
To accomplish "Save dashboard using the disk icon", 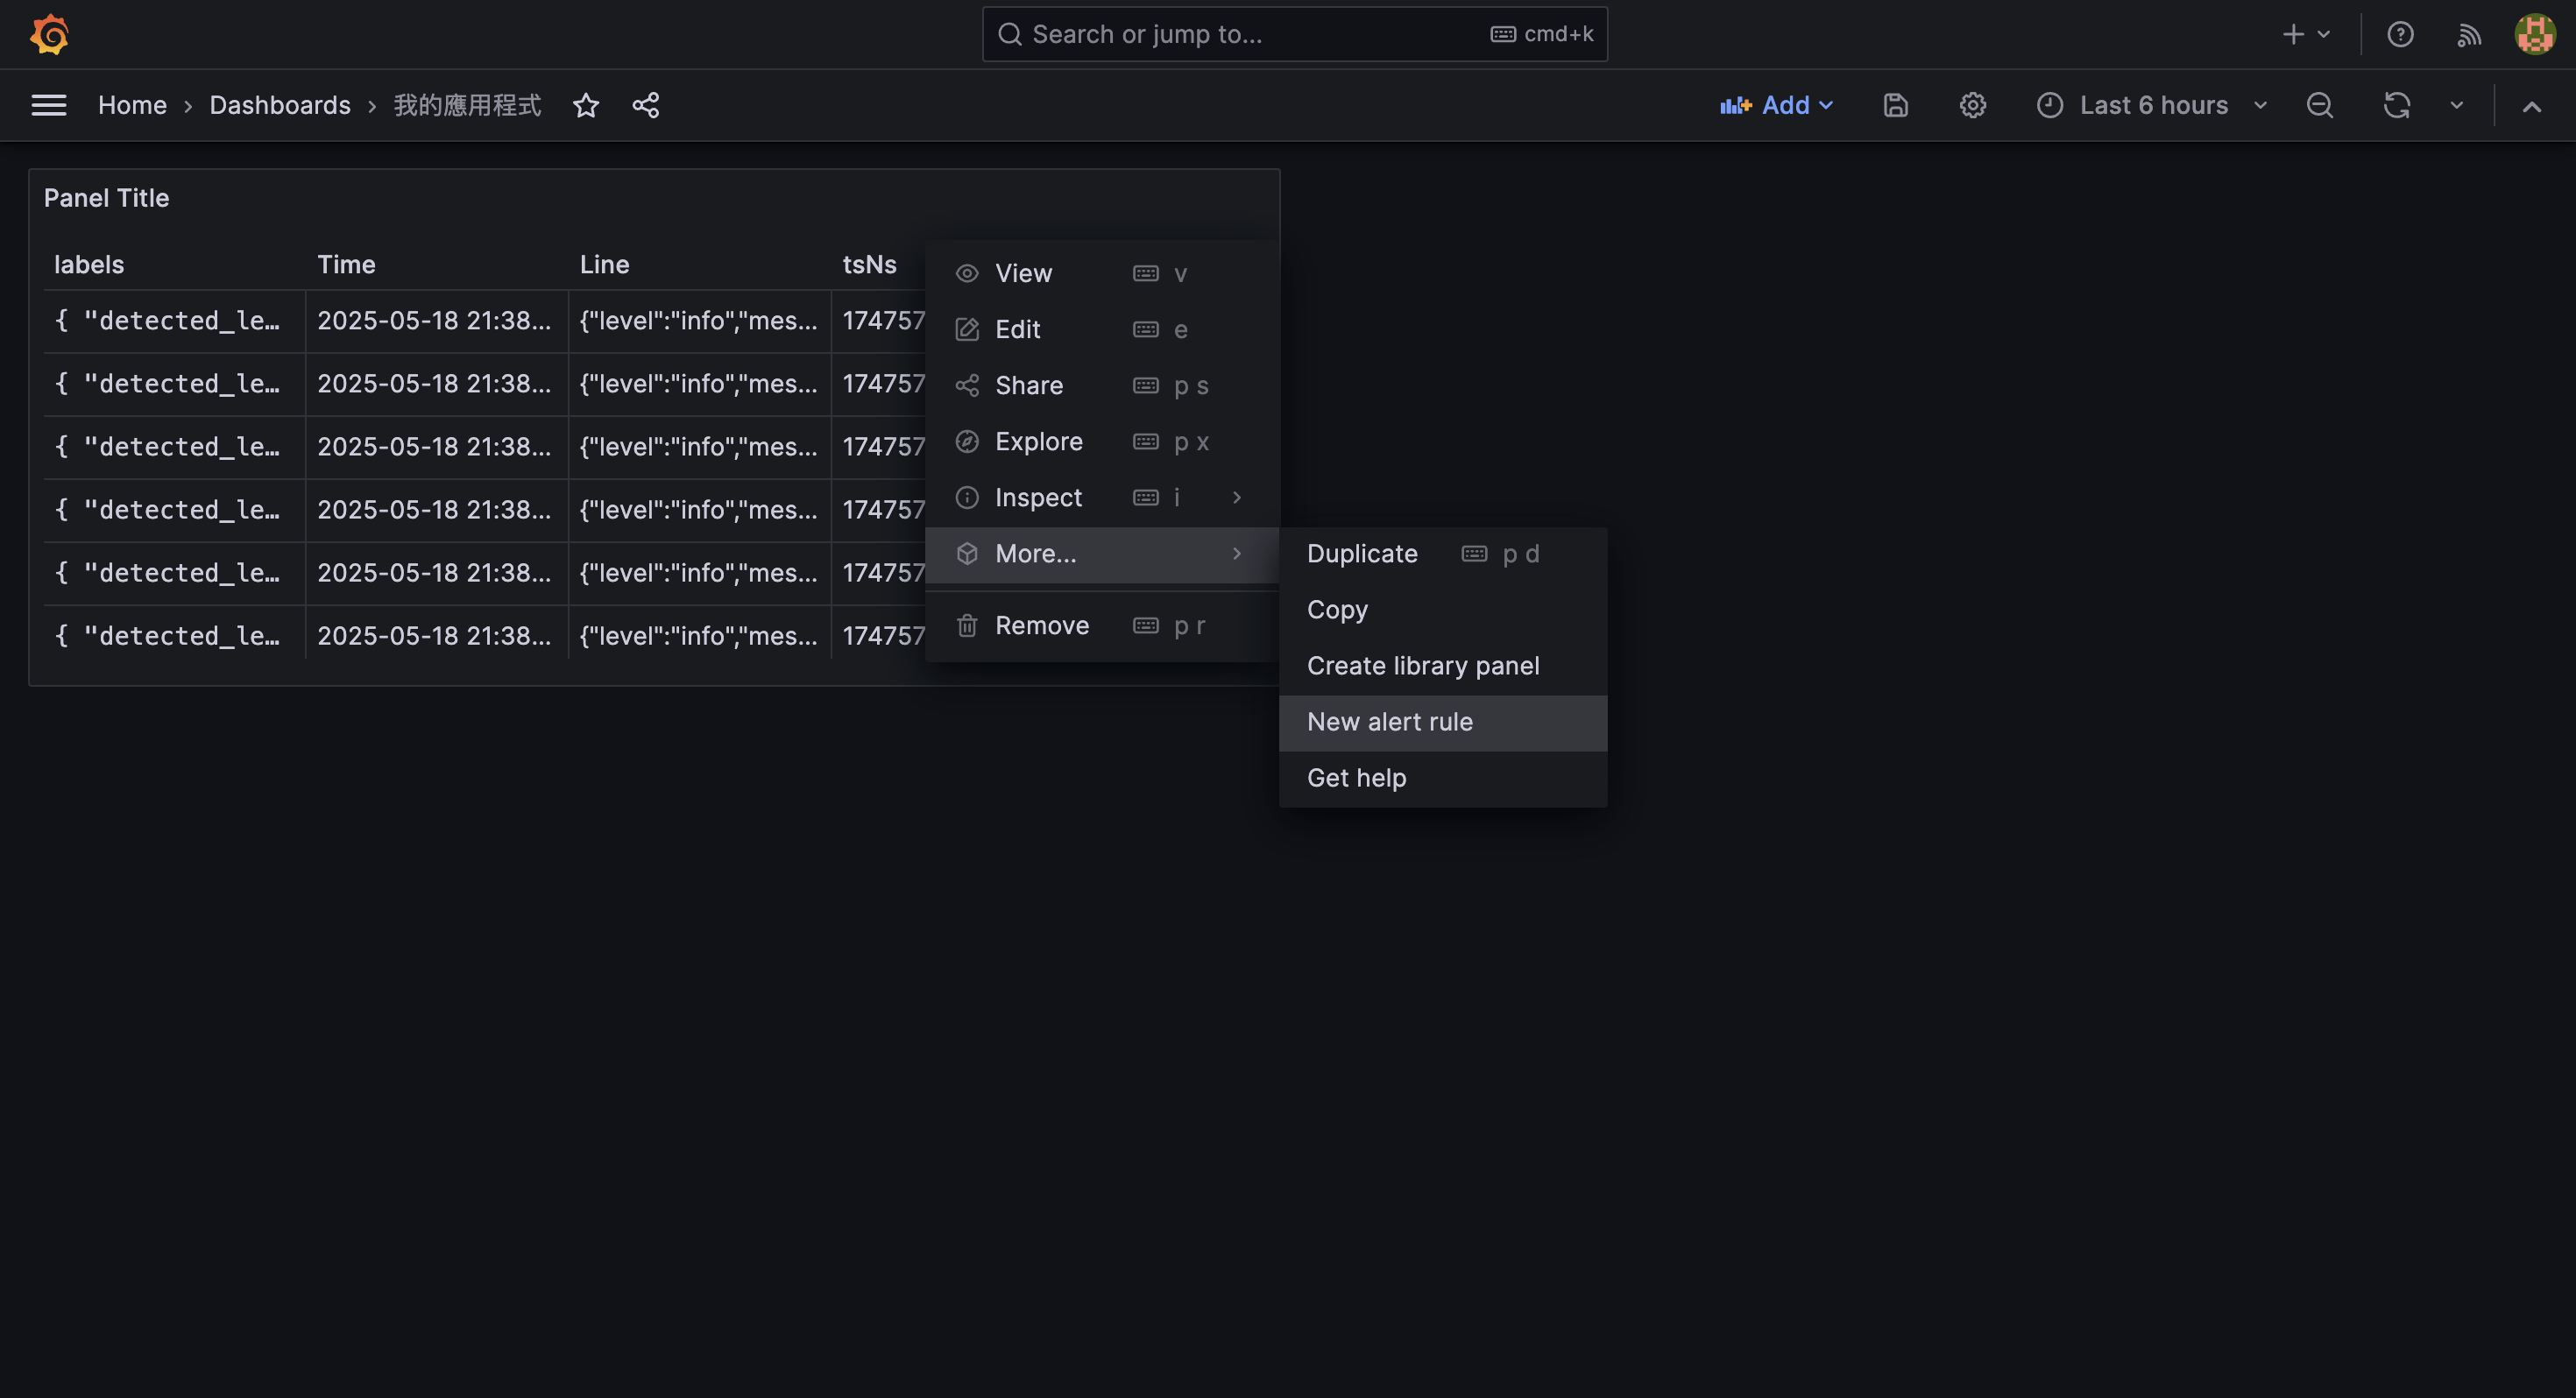I will click(1895, 105).
